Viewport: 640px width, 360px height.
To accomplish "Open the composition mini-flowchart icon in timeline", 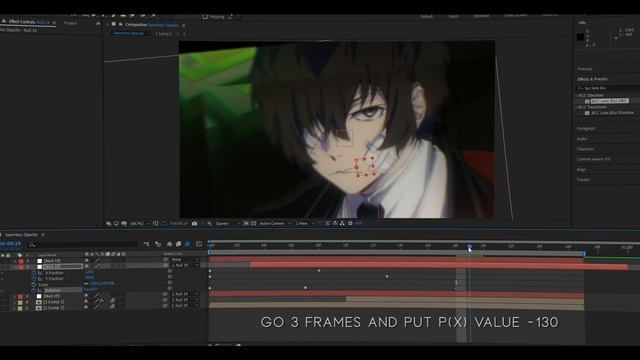I will click(x=147, y=244).
